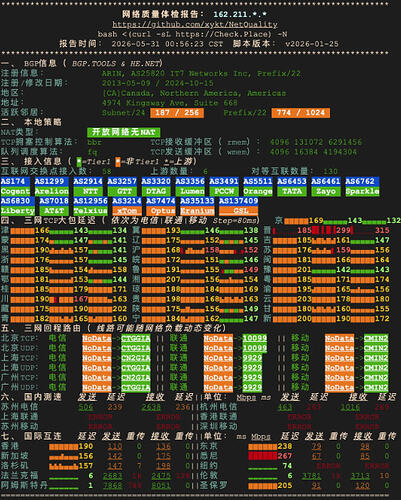Viewport: 401px width, 500px height.
Task: Select 阿姆斯特丹 send speed 7868
Action: tap(112, 486)
